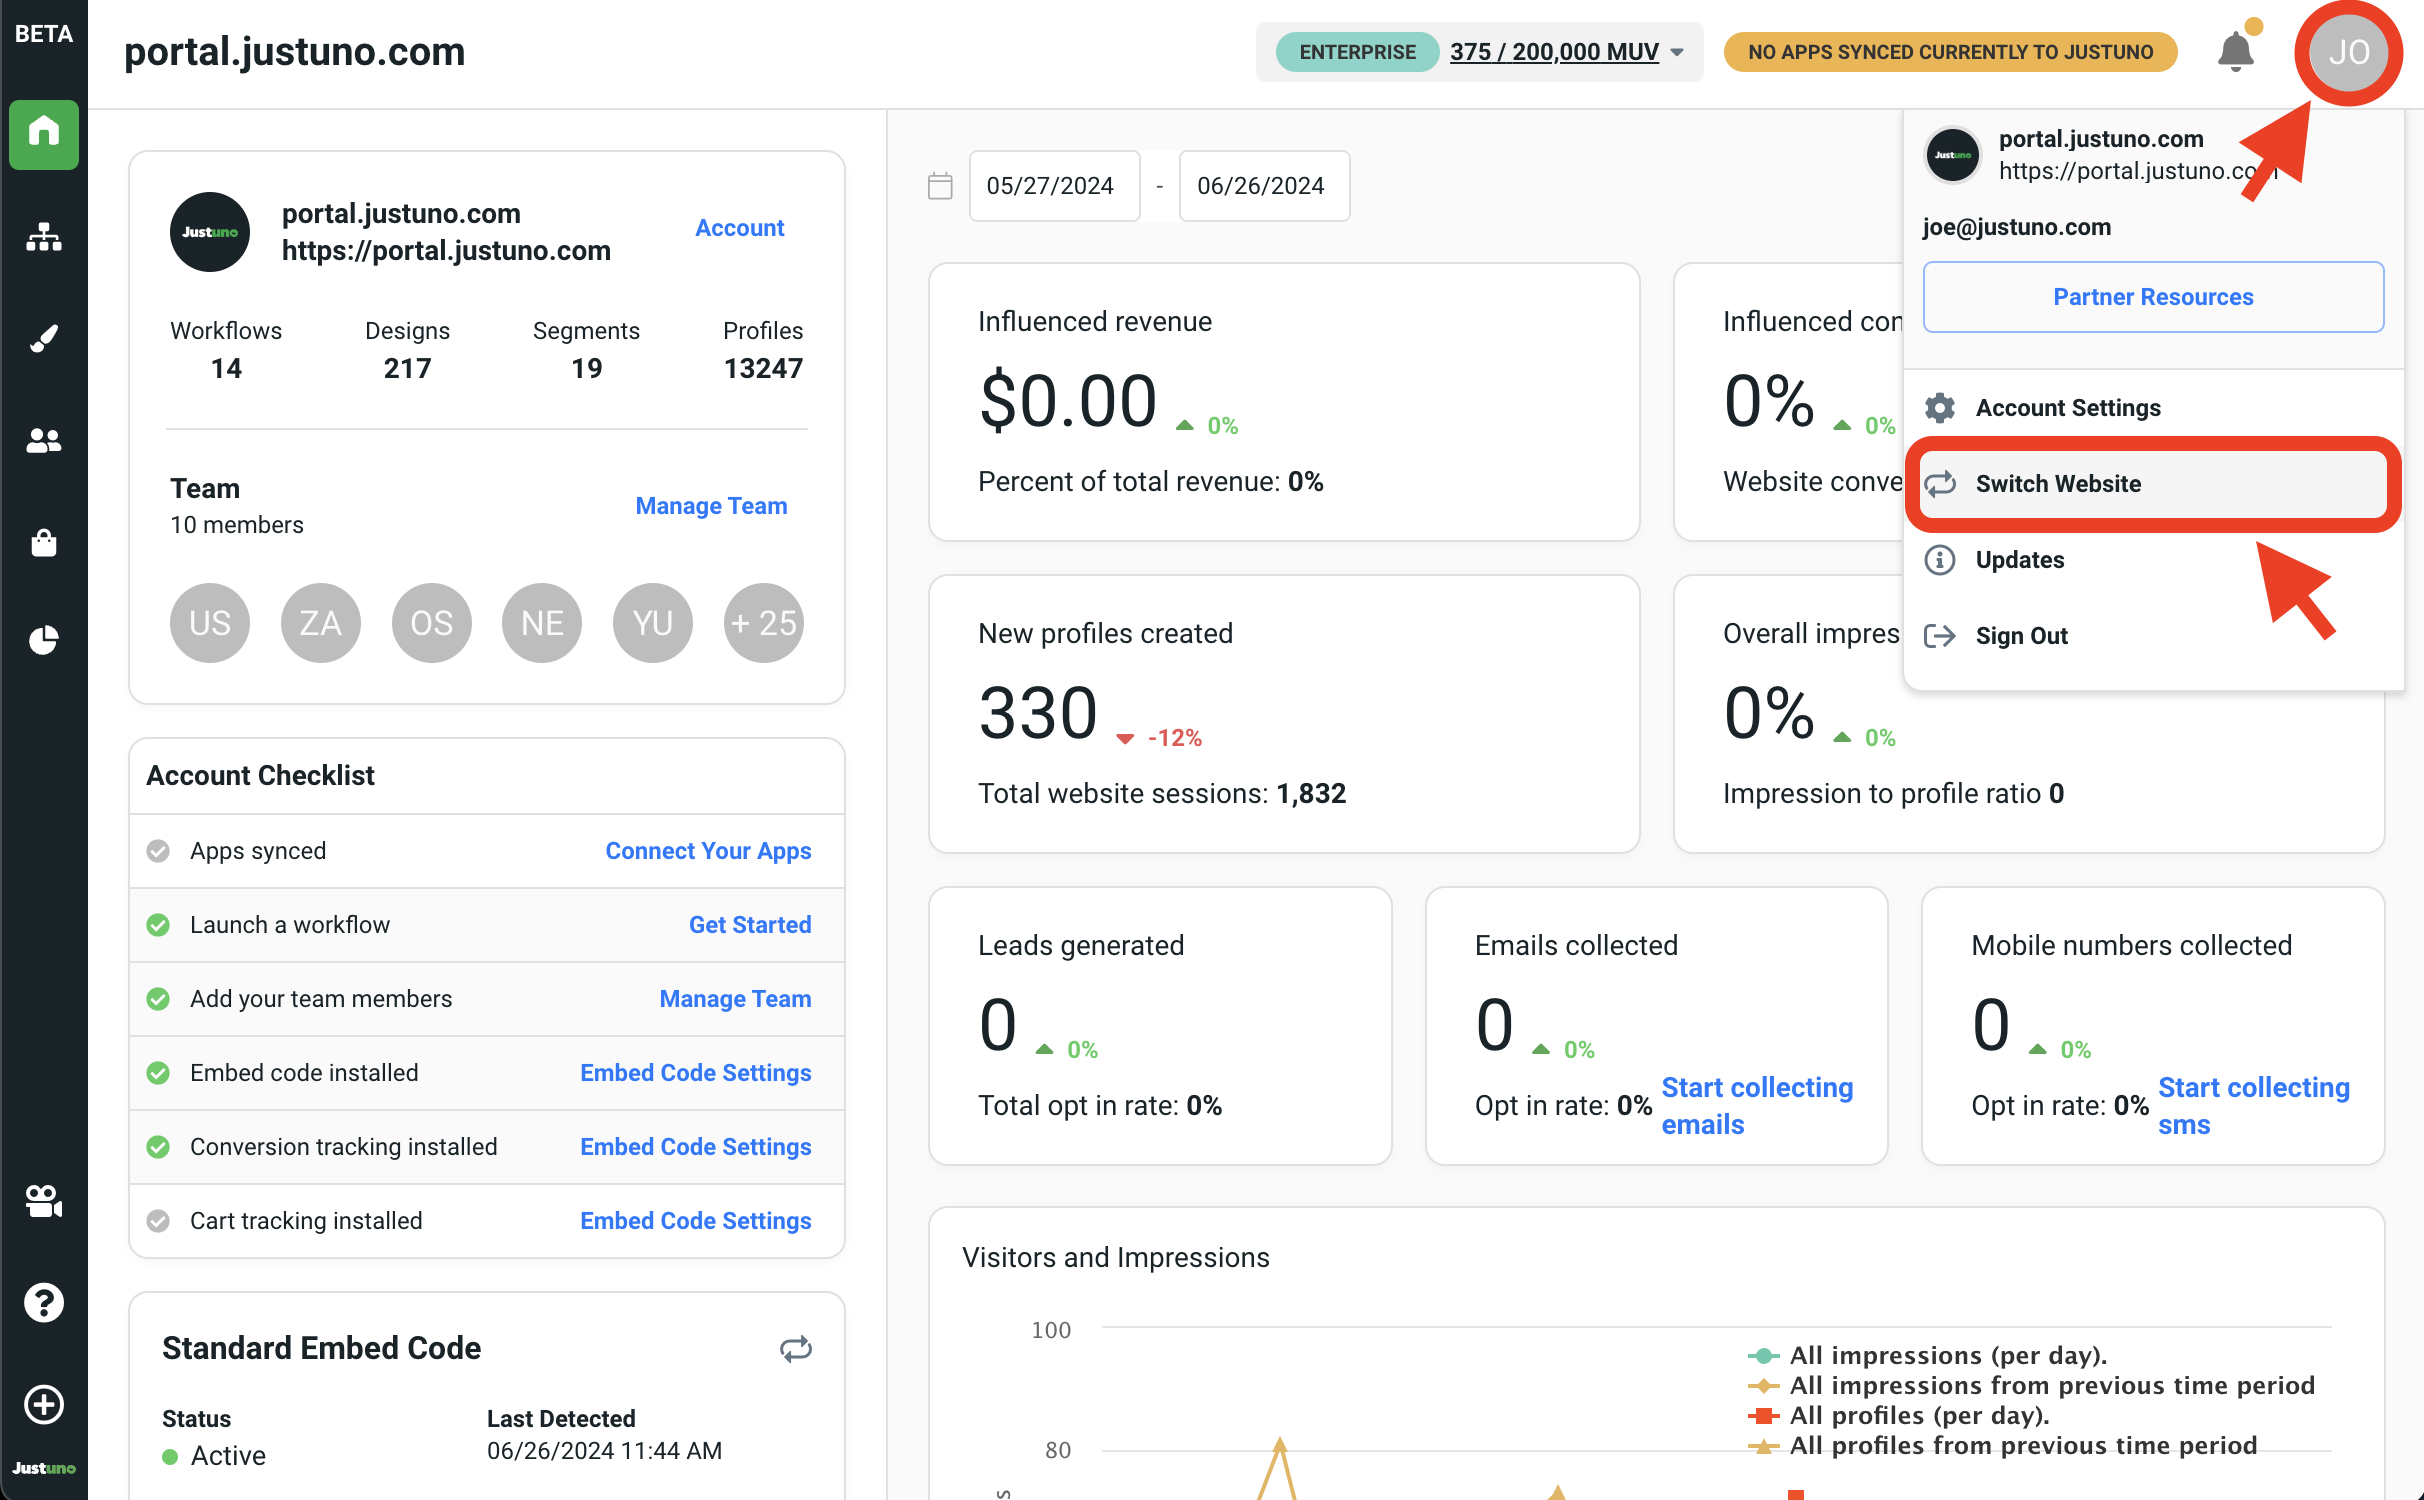This screenshot has height=1500, width=2424.
Task: Open the Workflows sitemap sidebar icon
Action: [44, 237]
